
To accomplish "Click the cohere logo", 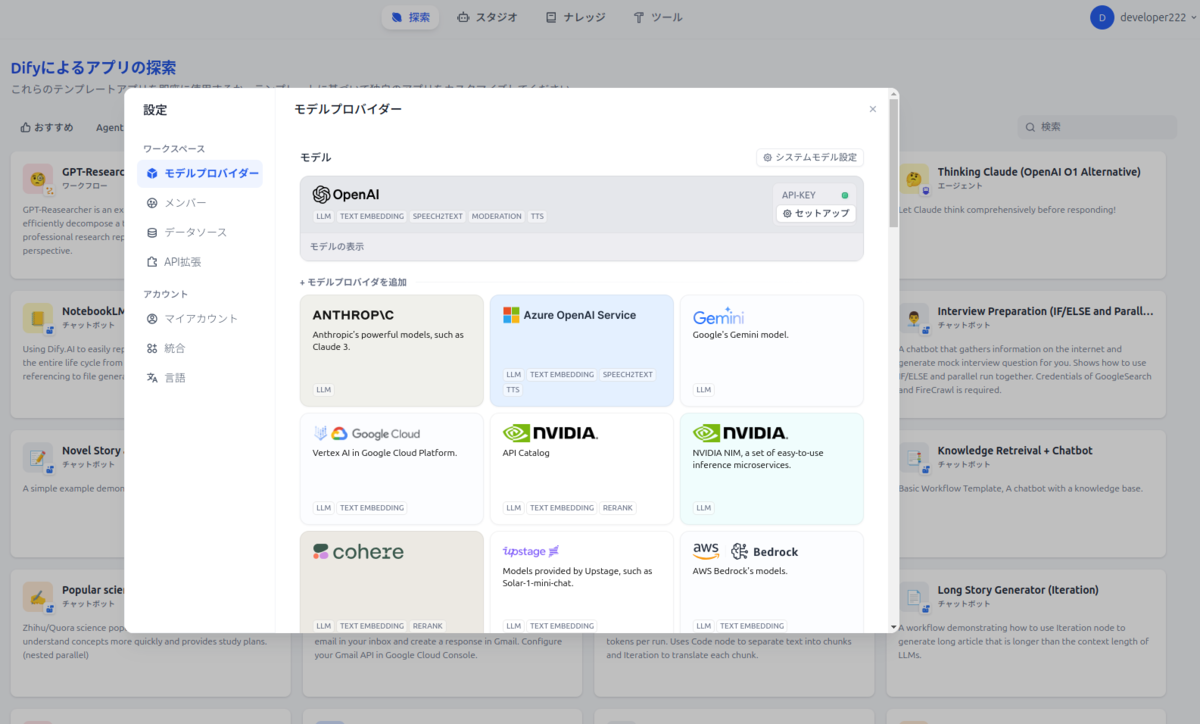I will coord(358,552).
